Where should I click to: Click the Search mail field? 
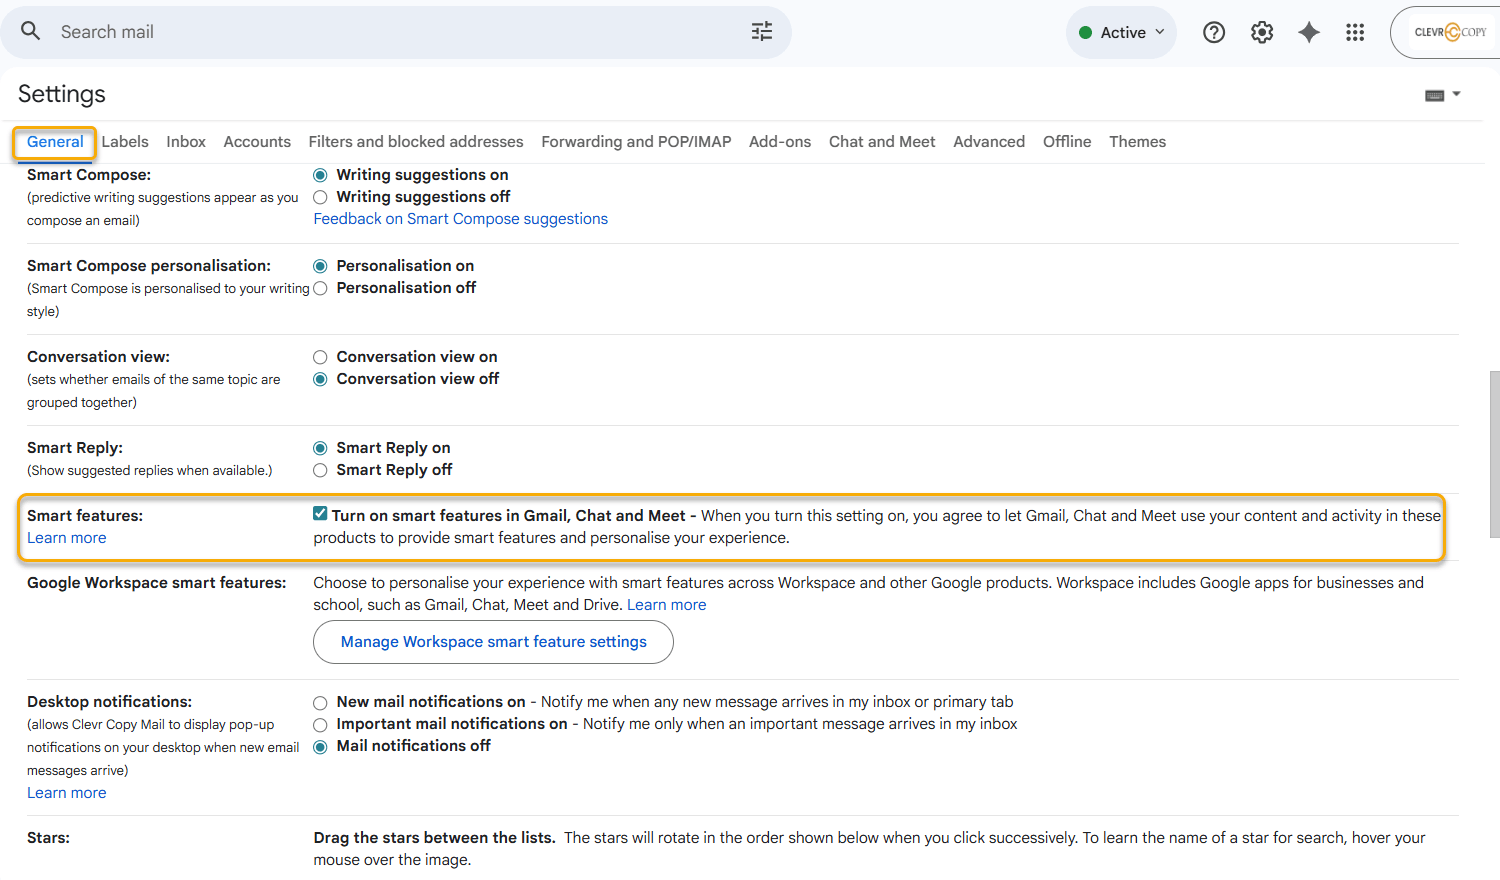(400, 32)
